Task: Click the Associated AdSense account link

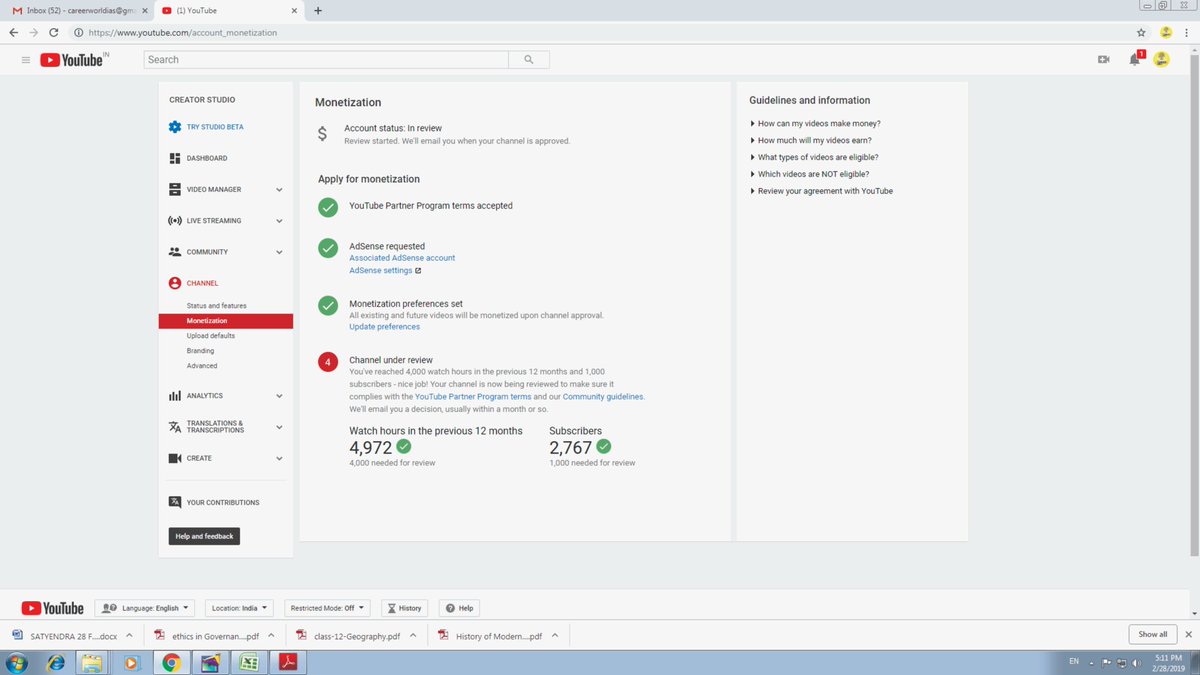Action: pyautogui.click(x=402, y=258)
